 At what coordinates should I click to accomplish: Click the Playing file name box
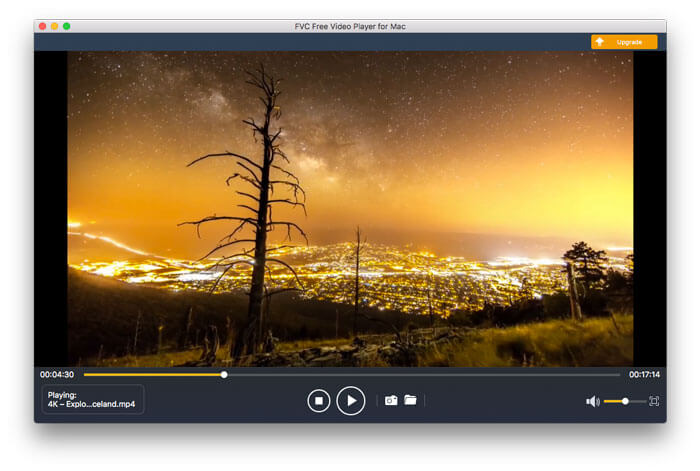(93, 400)
